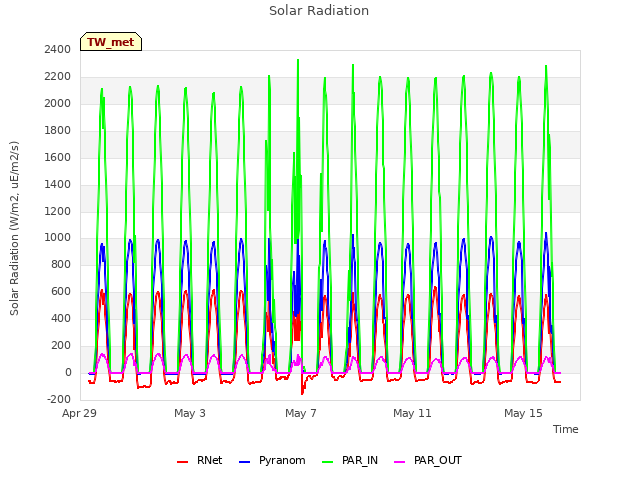This screenshot has width=640, height=480.
Task: Click the Apr 29 x-axis label
Action: click(79, 413)
